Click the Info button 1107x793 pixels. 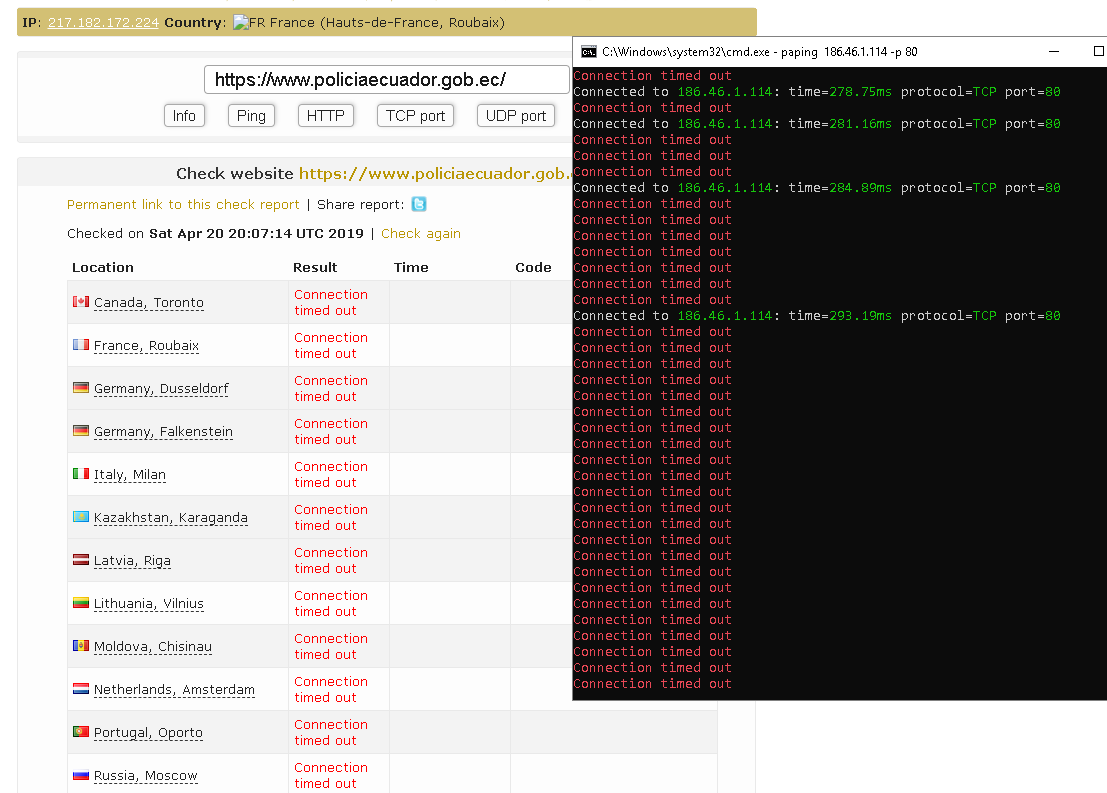pos(184,116)
